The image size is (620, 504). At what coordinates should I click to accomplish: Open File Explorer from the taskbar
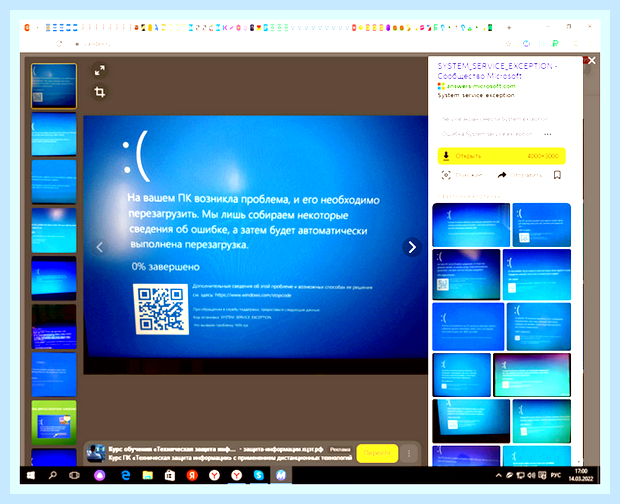[x=147, y=475]
